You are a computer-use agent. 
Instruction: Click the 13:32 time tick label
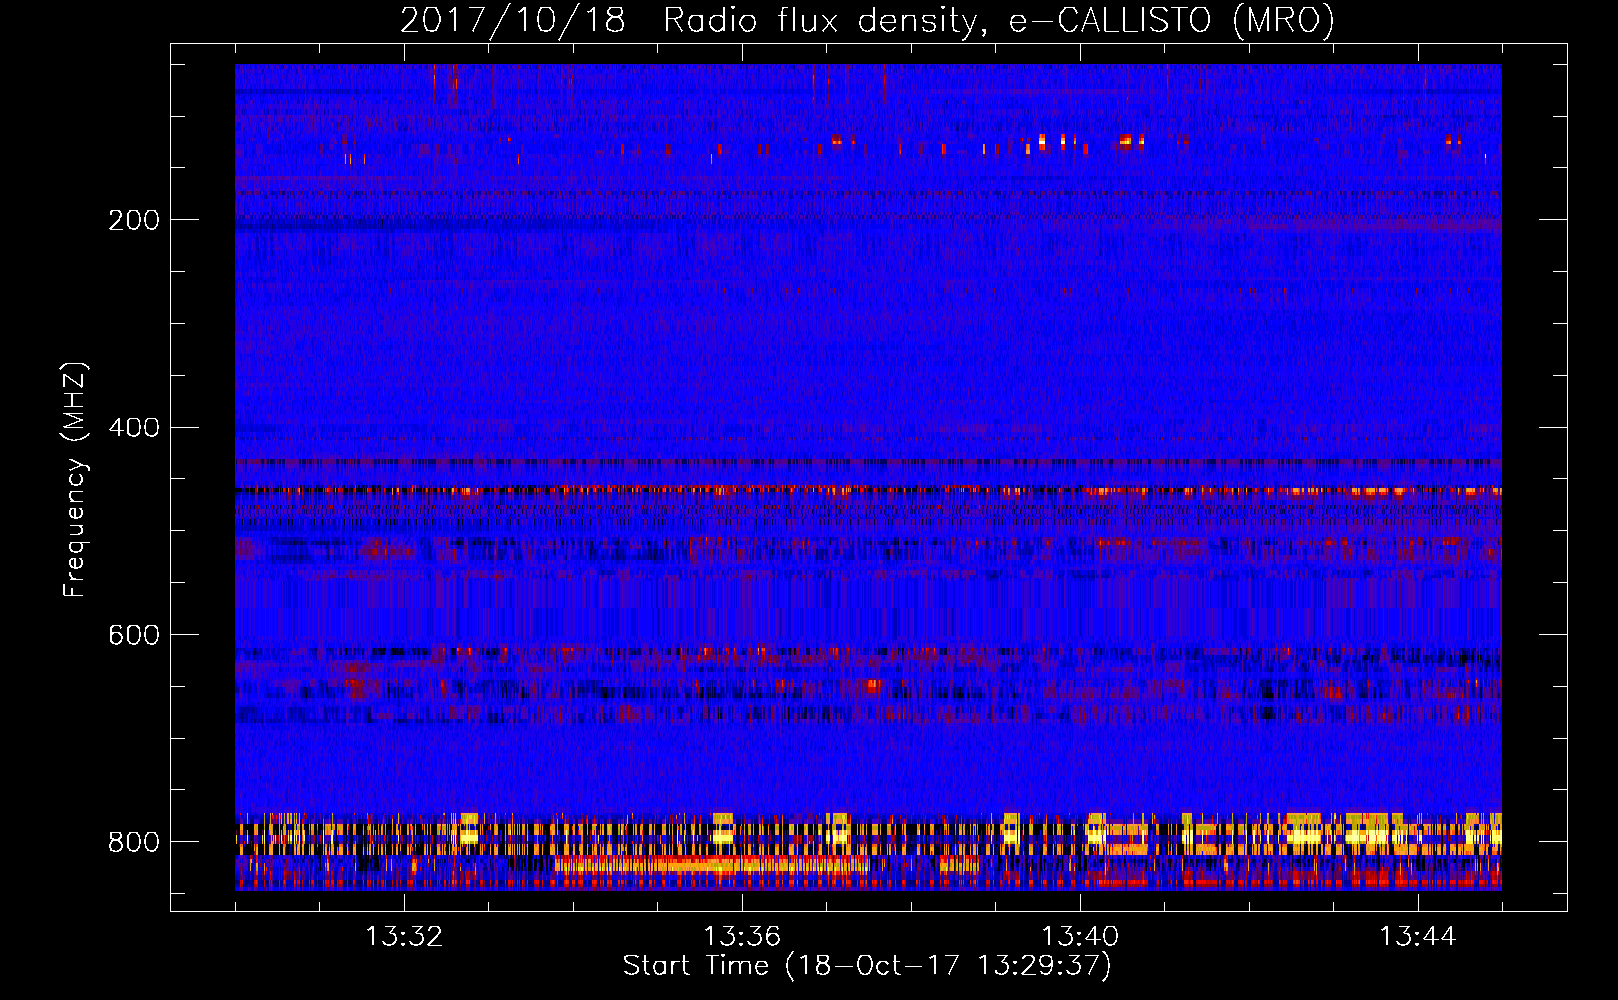click(x=404, y=936)
